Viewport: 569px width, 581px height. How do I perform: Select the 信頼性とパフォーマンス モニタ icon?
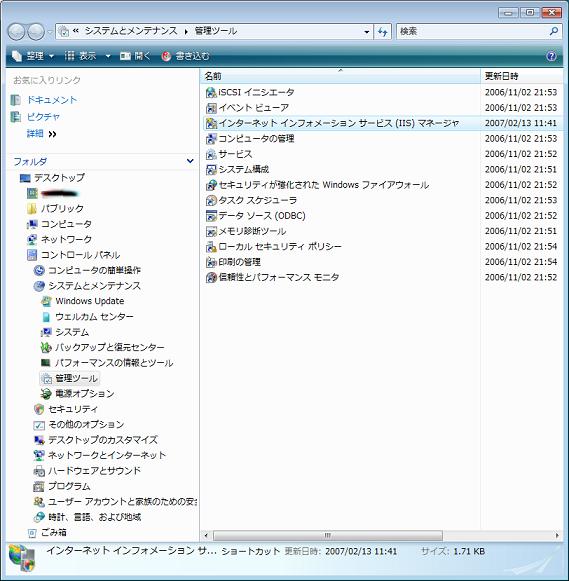coord(211,278)
